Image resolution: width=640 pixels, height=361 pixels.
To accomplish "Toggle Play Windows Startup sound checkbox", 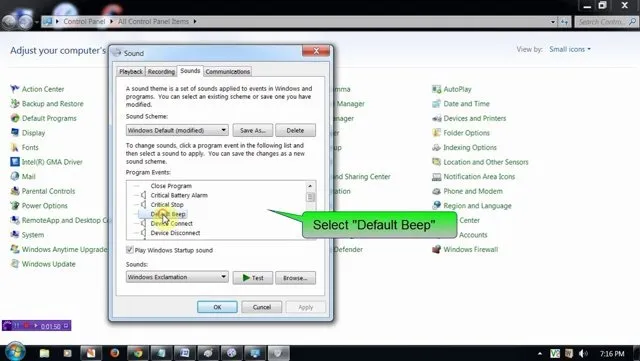I will [x=130, y=250].
